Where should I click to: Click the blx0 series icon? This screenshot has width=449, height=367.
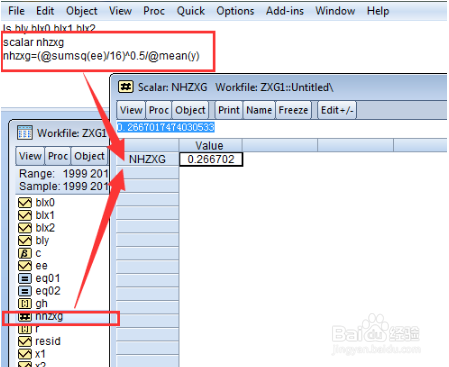pyautogui.click(x=25, y=202)
